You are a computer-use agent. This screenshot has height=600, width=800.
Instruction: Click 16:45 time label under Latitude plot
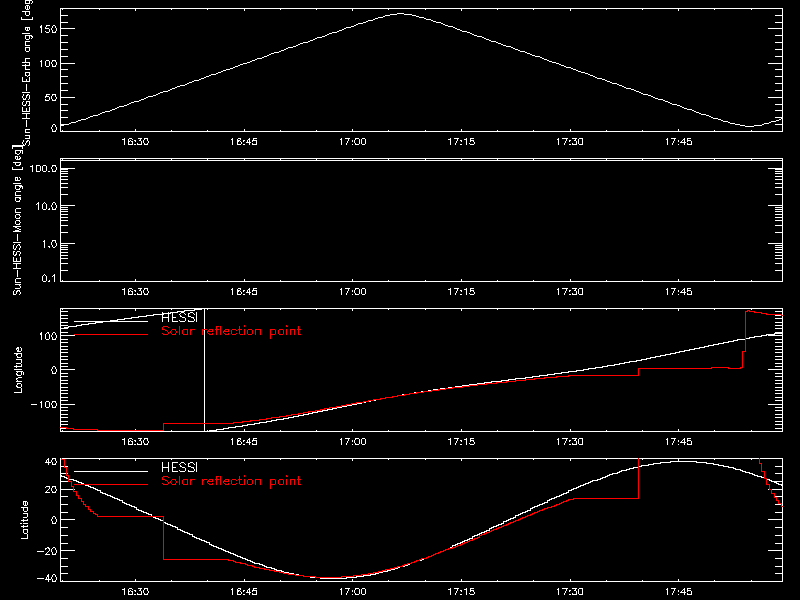[x=244, y=591]
